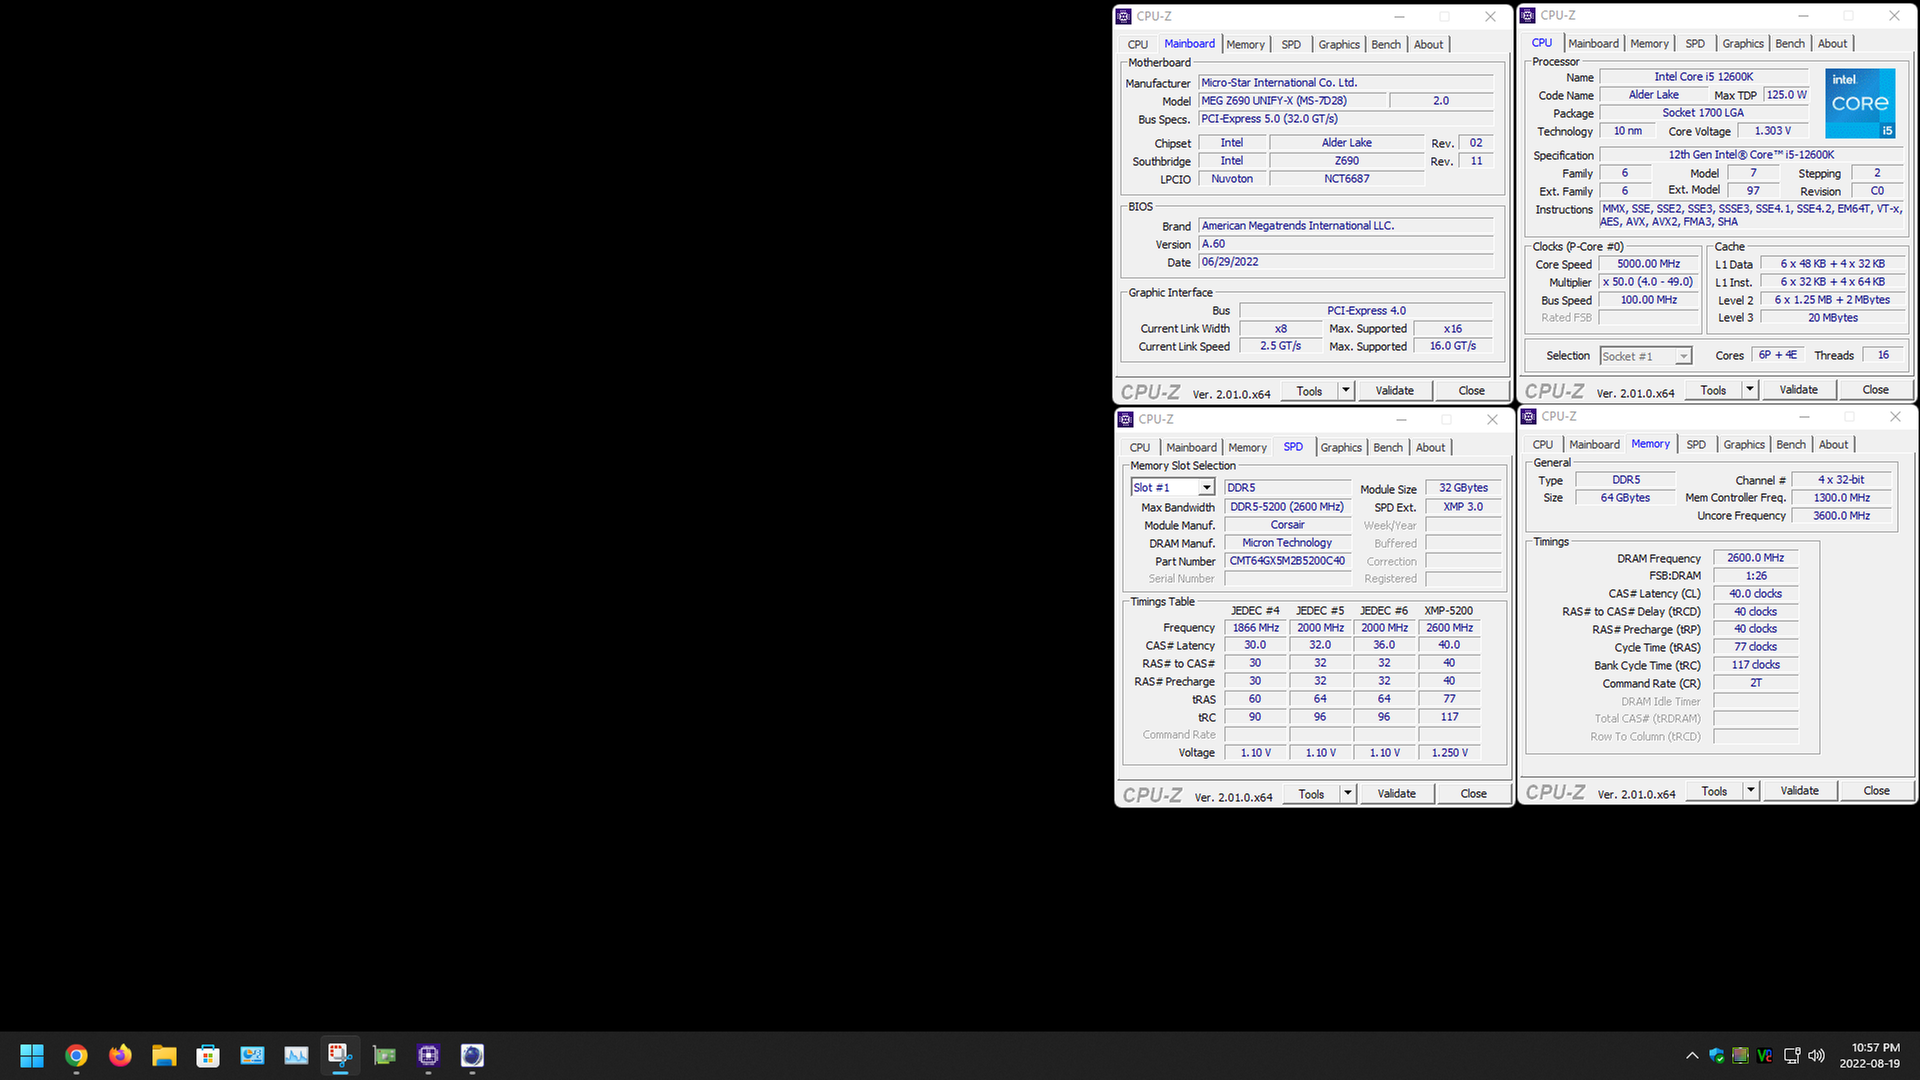Select CPU tab in the Mainboard window
This screenshot has width=1920, height=1080.
pyautogui.click(x=1138, y=44)
